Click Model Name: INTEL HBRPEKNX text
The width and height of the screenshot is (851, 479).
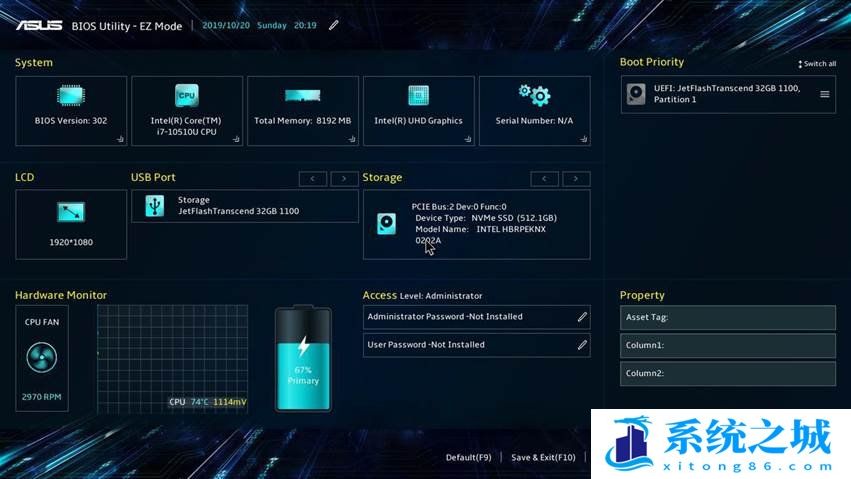(x=481, y=229)
